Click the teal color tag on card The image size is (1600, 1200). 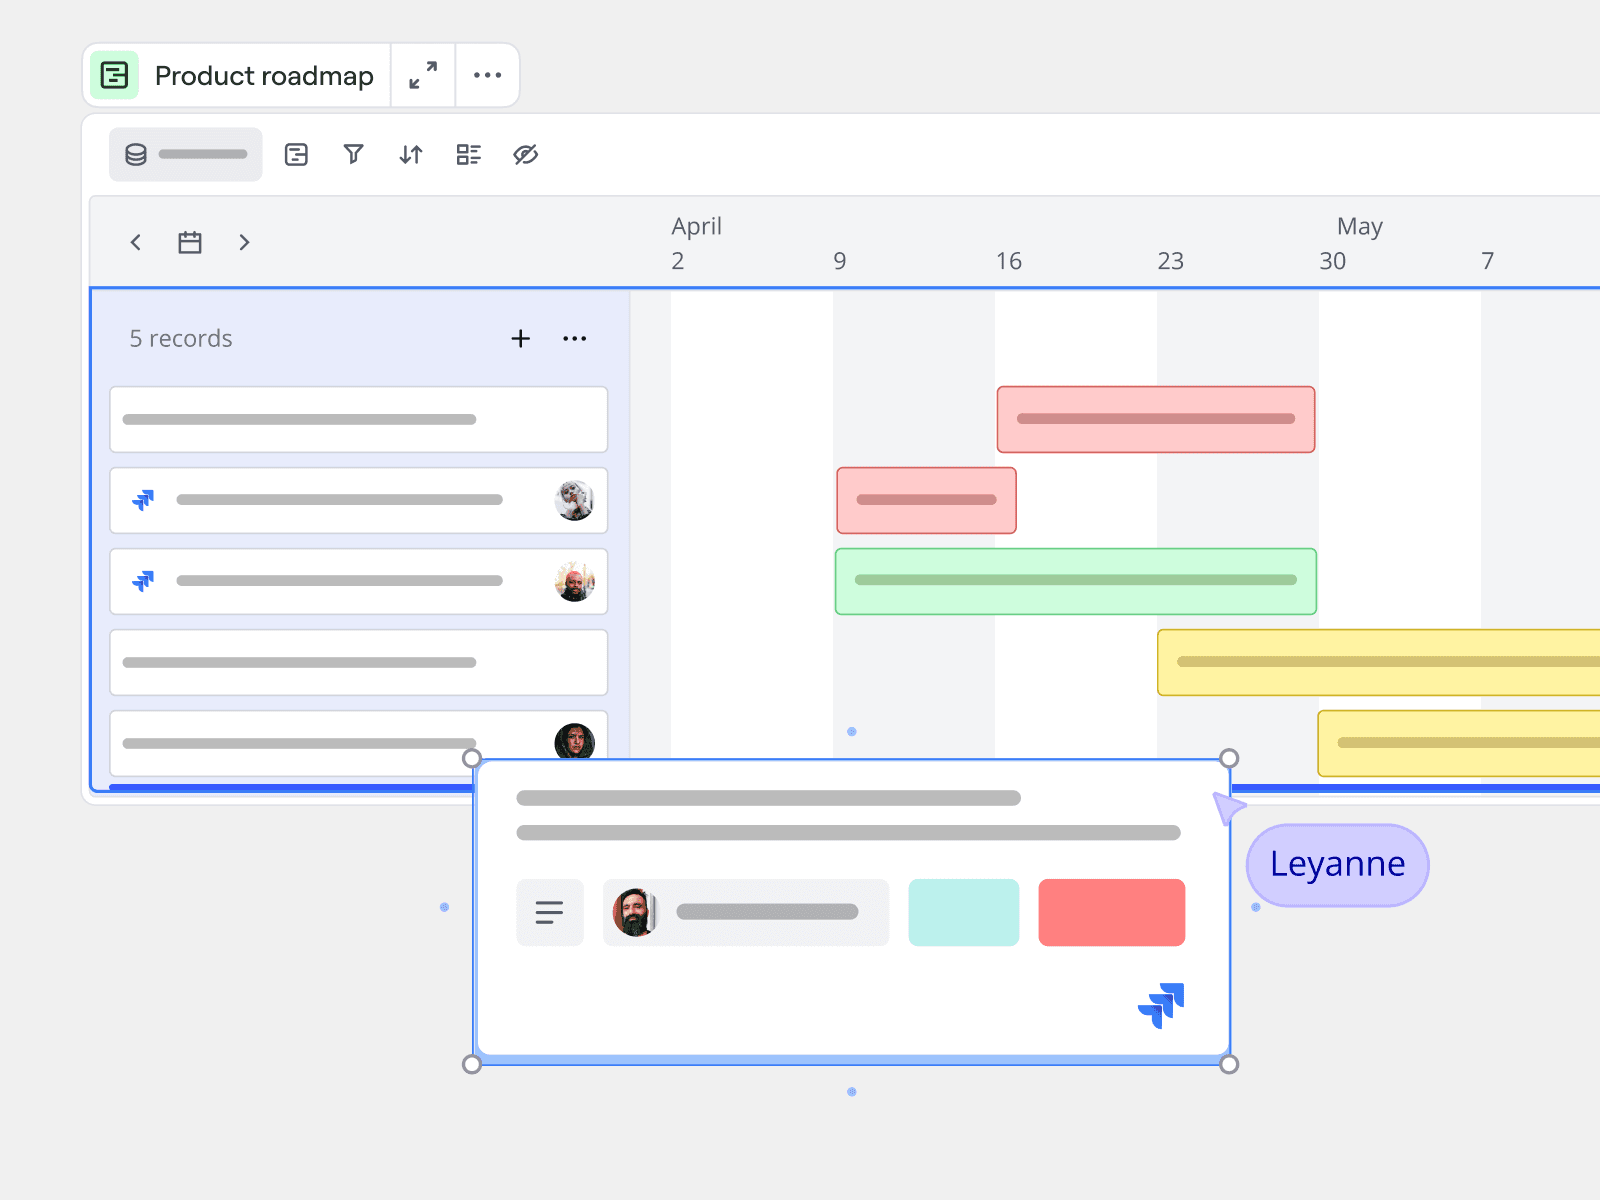pyautogui.click(x=963, y=912)
